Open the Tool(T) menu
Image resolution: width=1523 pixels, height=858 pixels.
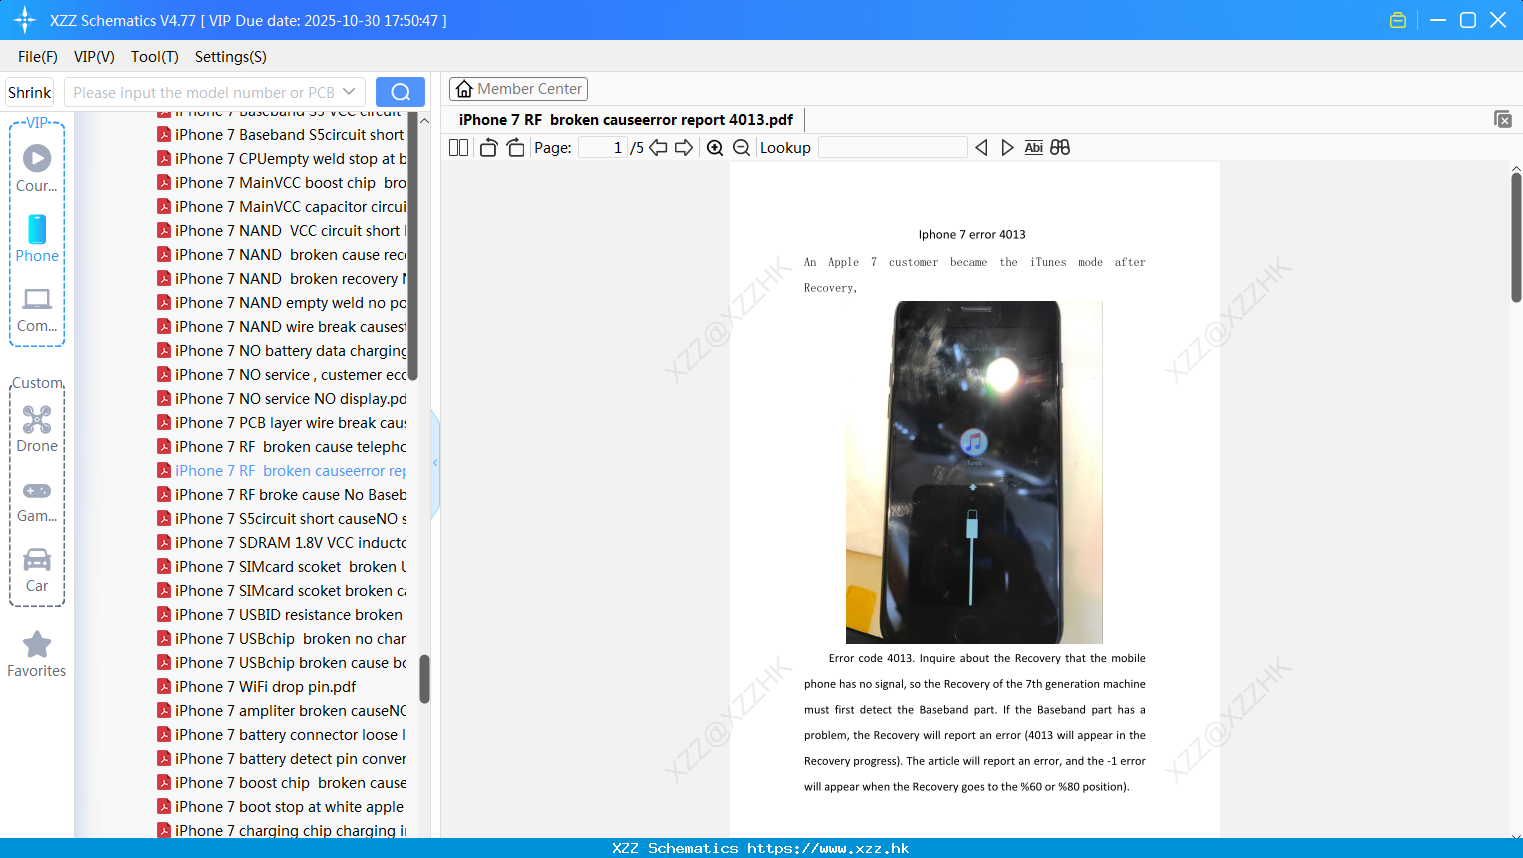pos(155,57)
